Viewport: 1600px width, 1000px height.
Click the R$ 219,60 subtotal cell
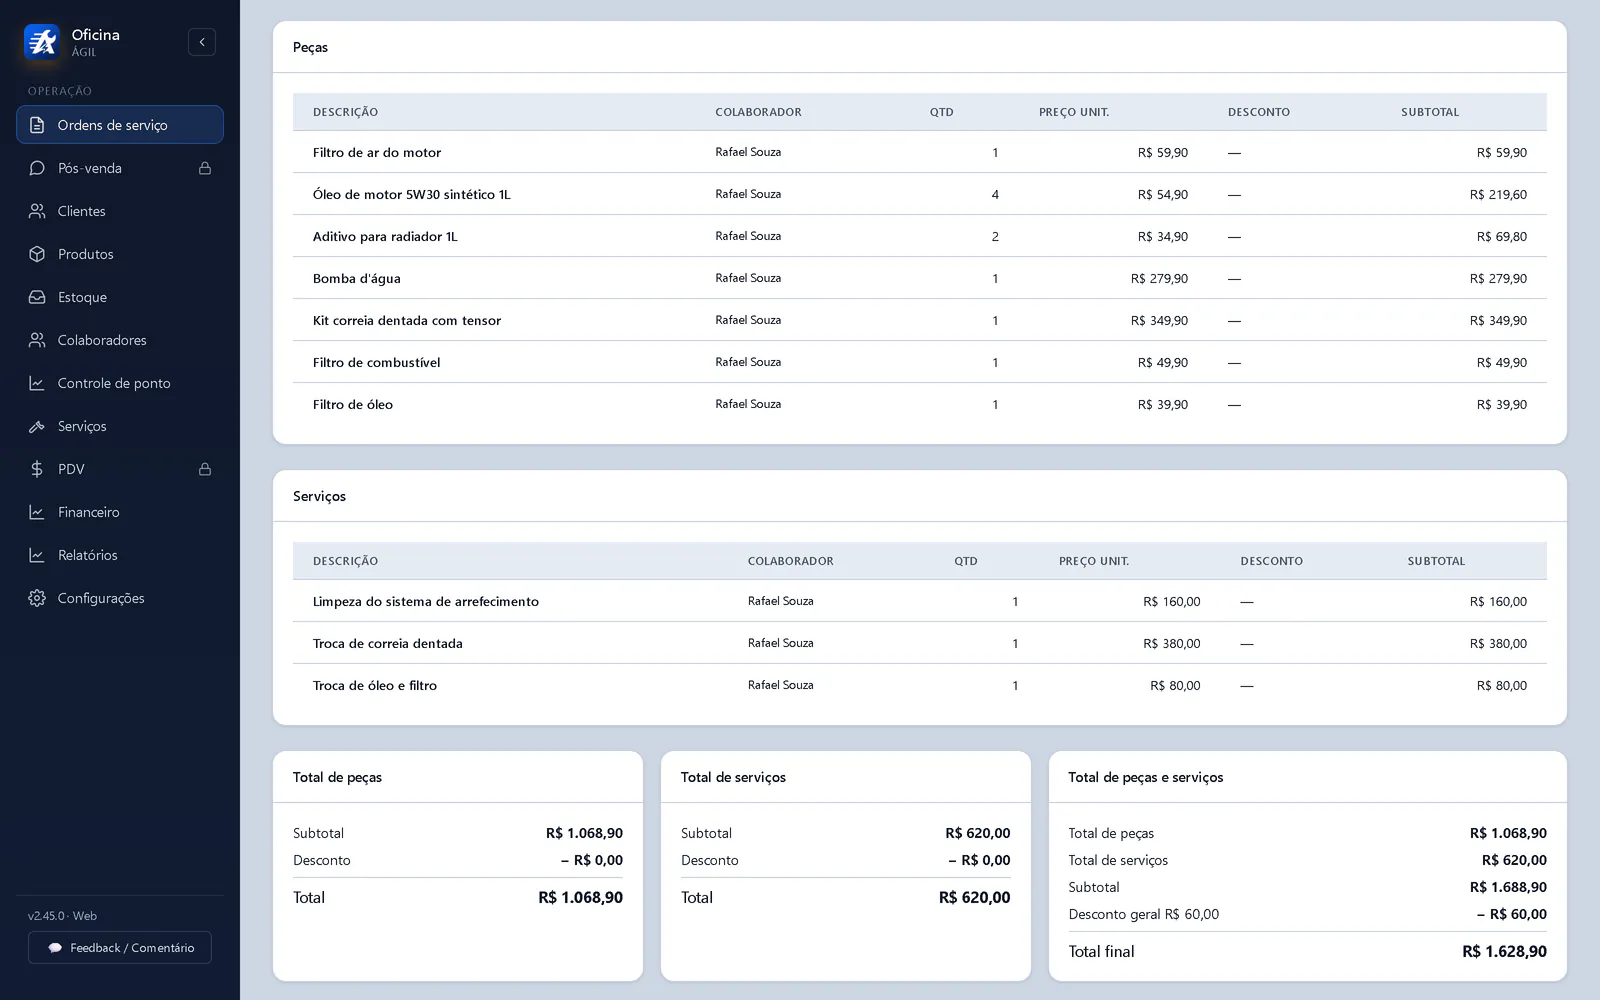coord(1498,194)
